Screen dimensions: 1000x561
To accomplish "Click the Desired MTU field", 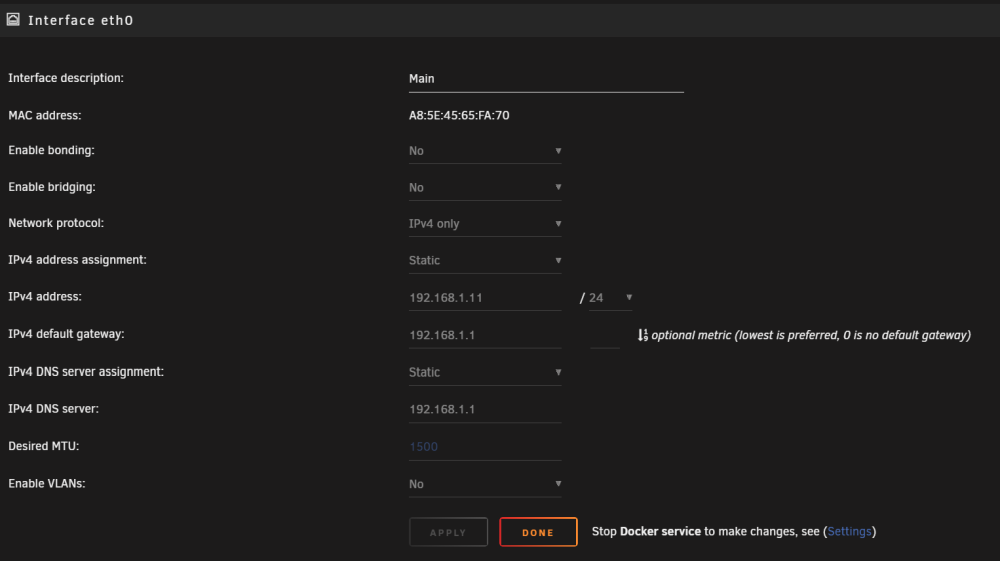I will [x=485, y=447].
